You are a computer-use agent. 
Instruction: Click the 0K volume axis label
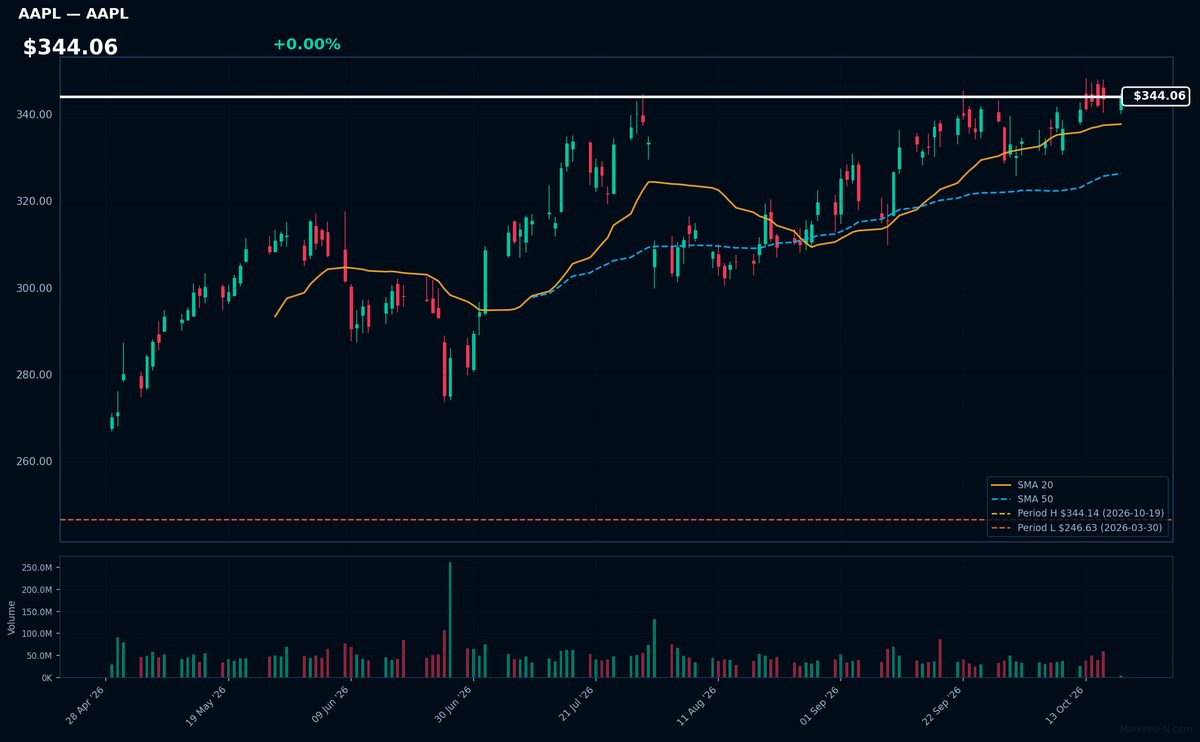tap(46, 678)
